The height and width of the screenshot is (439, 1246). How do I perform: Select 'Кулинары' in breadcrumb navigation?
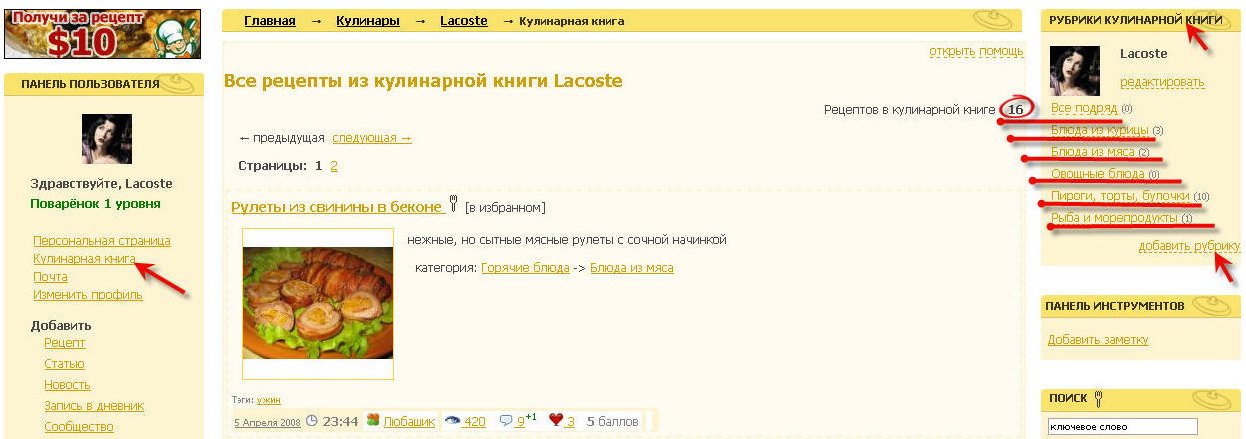(x=367, y=21)
